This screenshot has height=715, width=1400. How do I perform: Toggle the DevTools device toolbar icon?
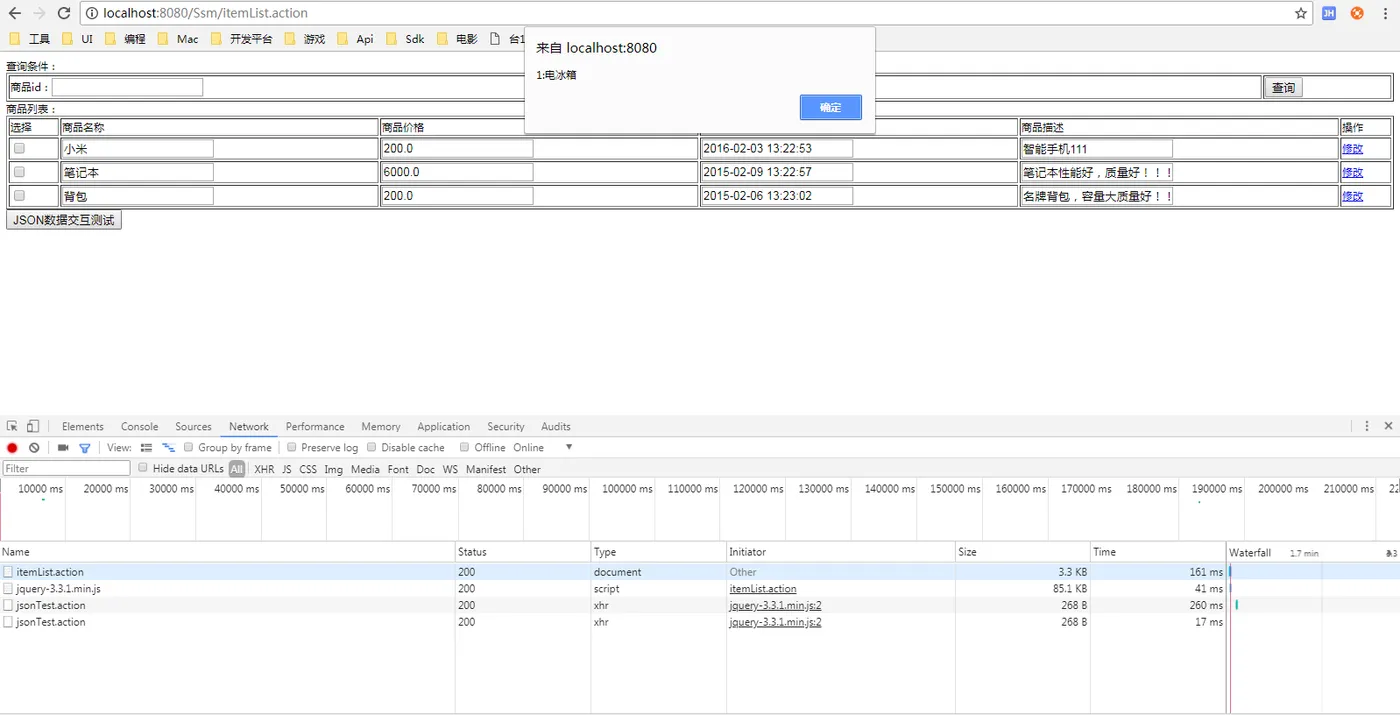coord(33,426)
